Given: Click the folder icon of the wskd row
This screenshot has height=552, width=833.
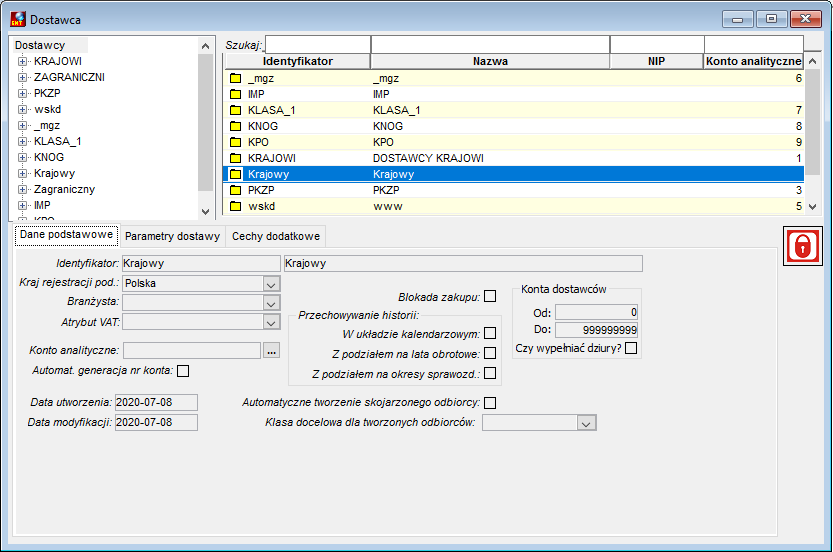Looking at the screenshot, I should coord(235,206).
